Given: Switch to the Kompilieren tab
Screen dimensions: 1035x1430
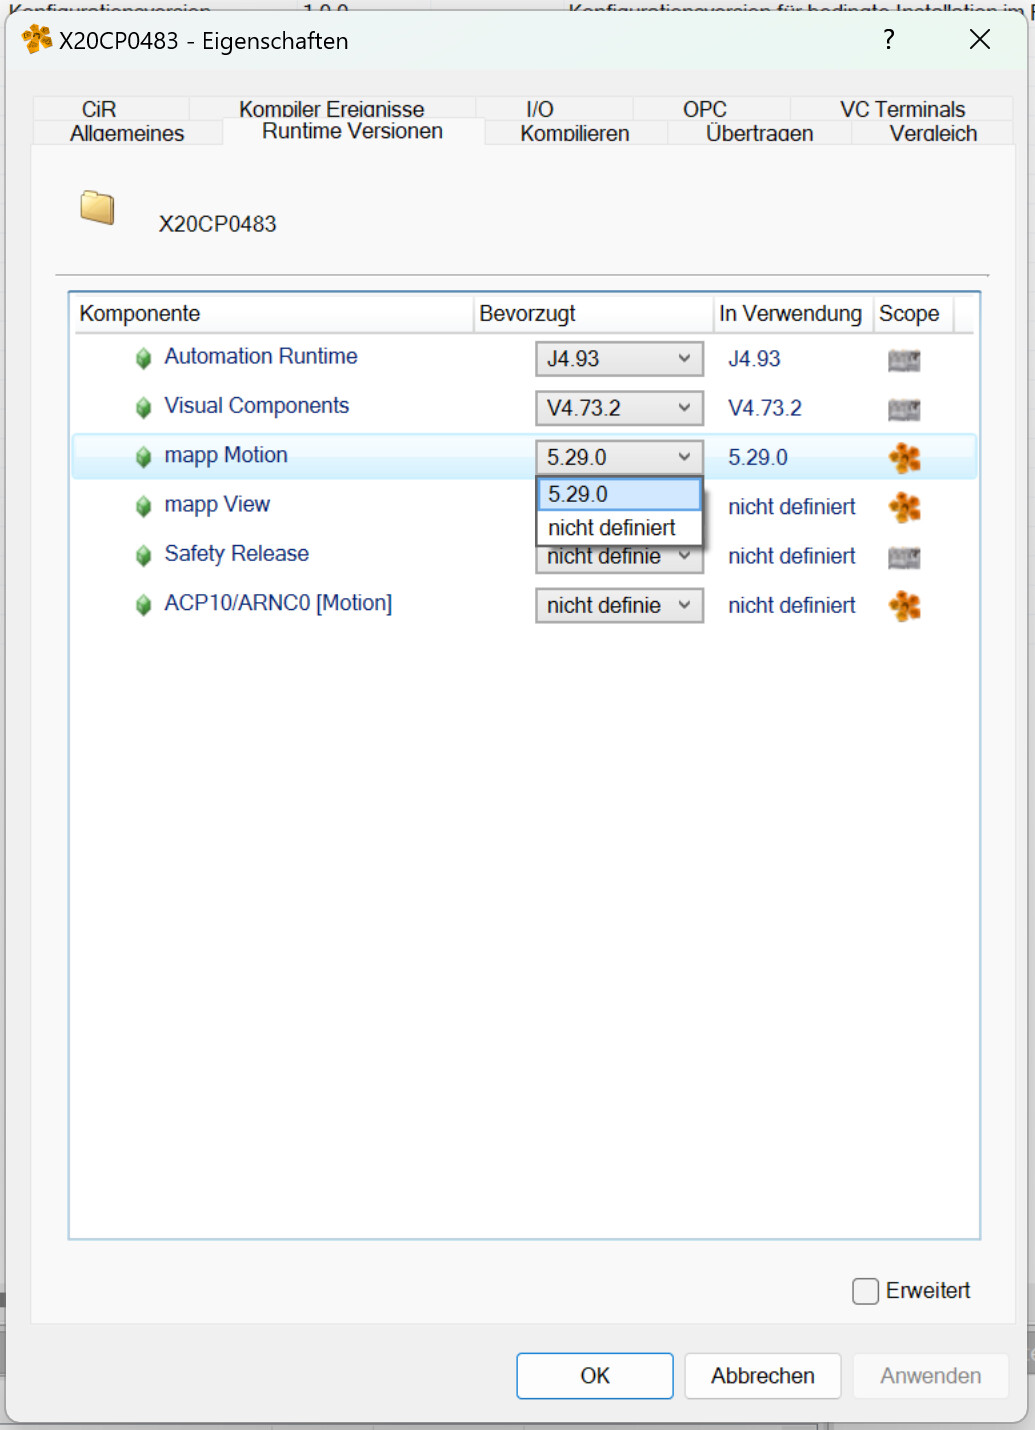Looking at the screenshot, I should tap(575, 133).
